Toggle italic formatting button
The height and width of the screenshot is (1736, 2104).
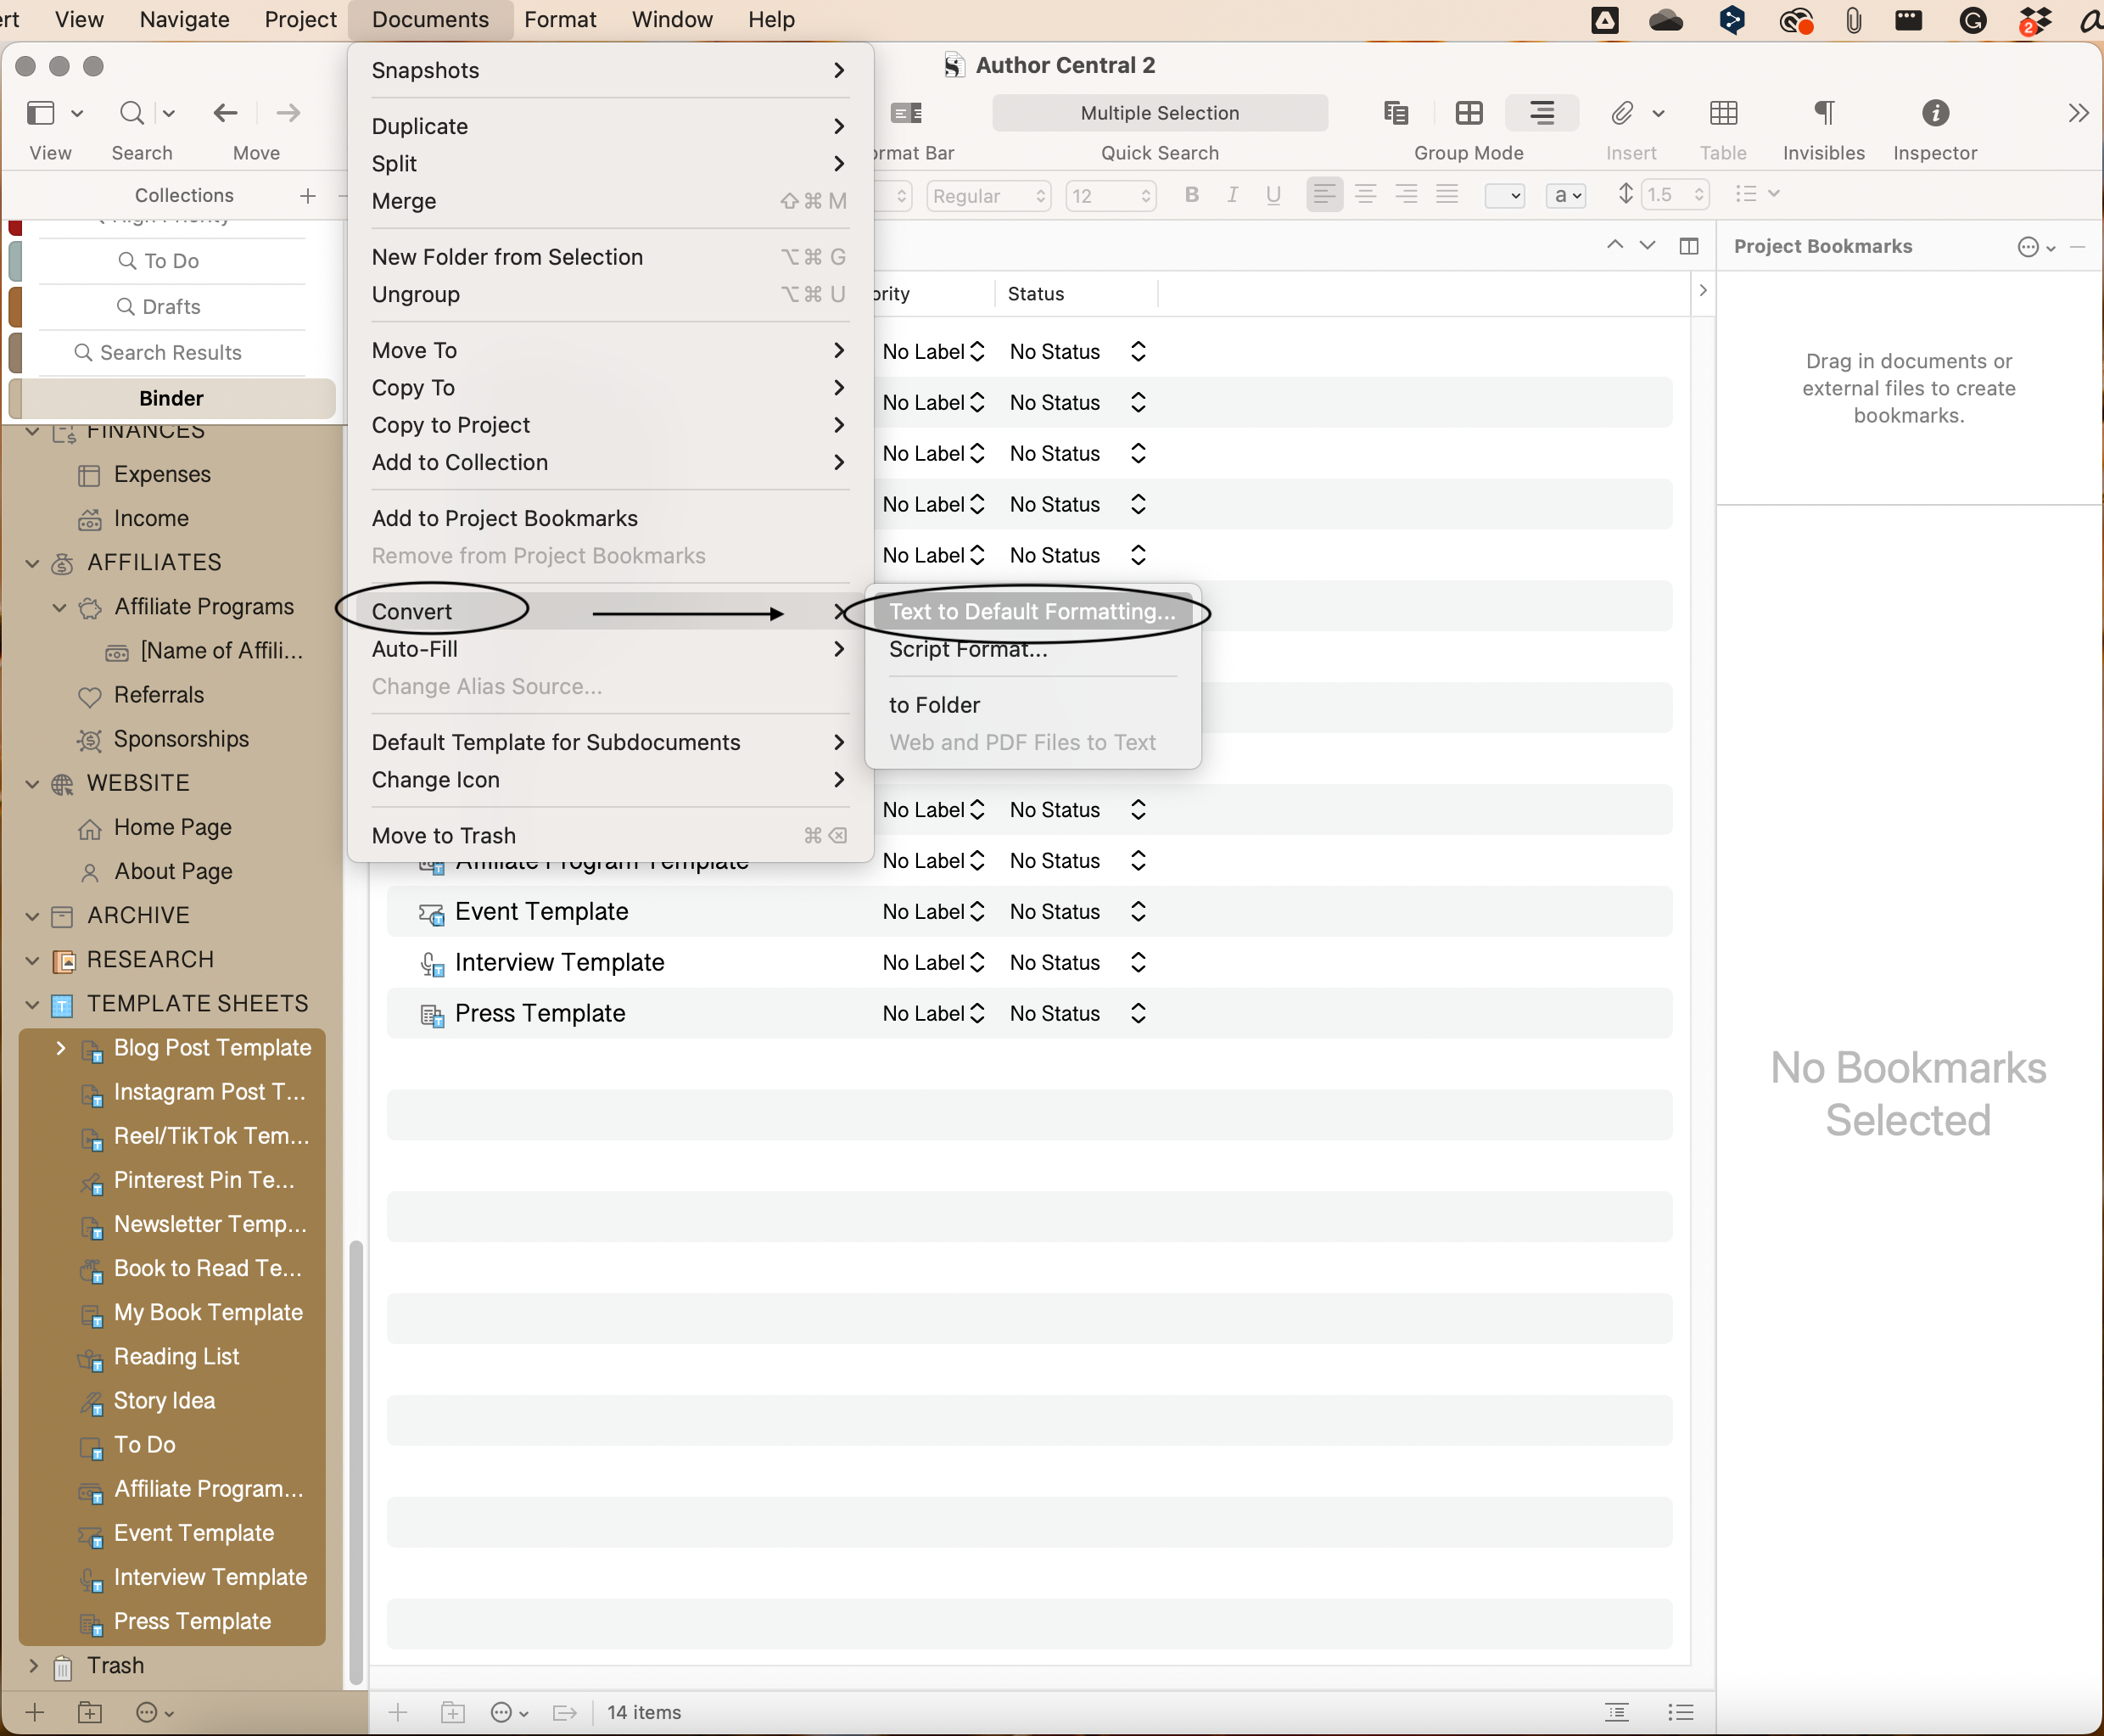tap(1232, 195)
